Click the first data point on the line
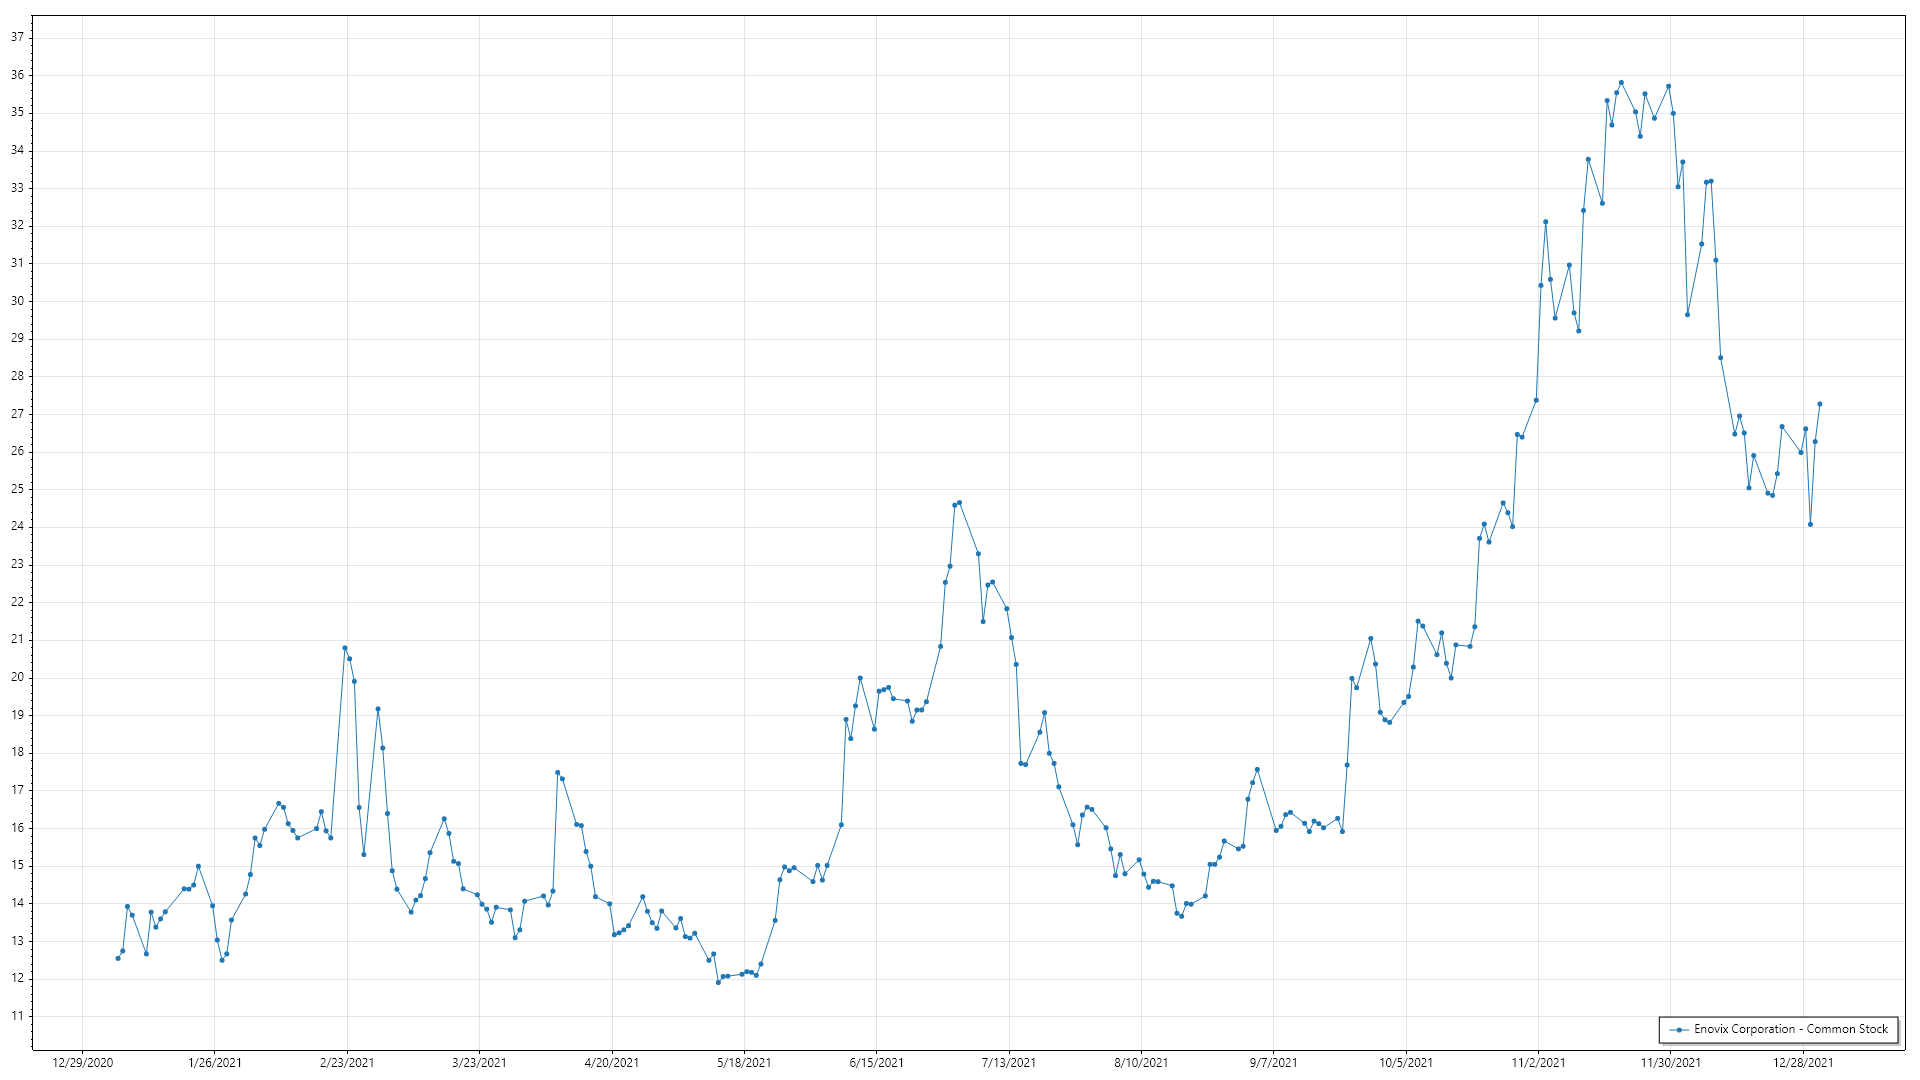This screenshot has height=1080, width=1920. tap(118, 958)
